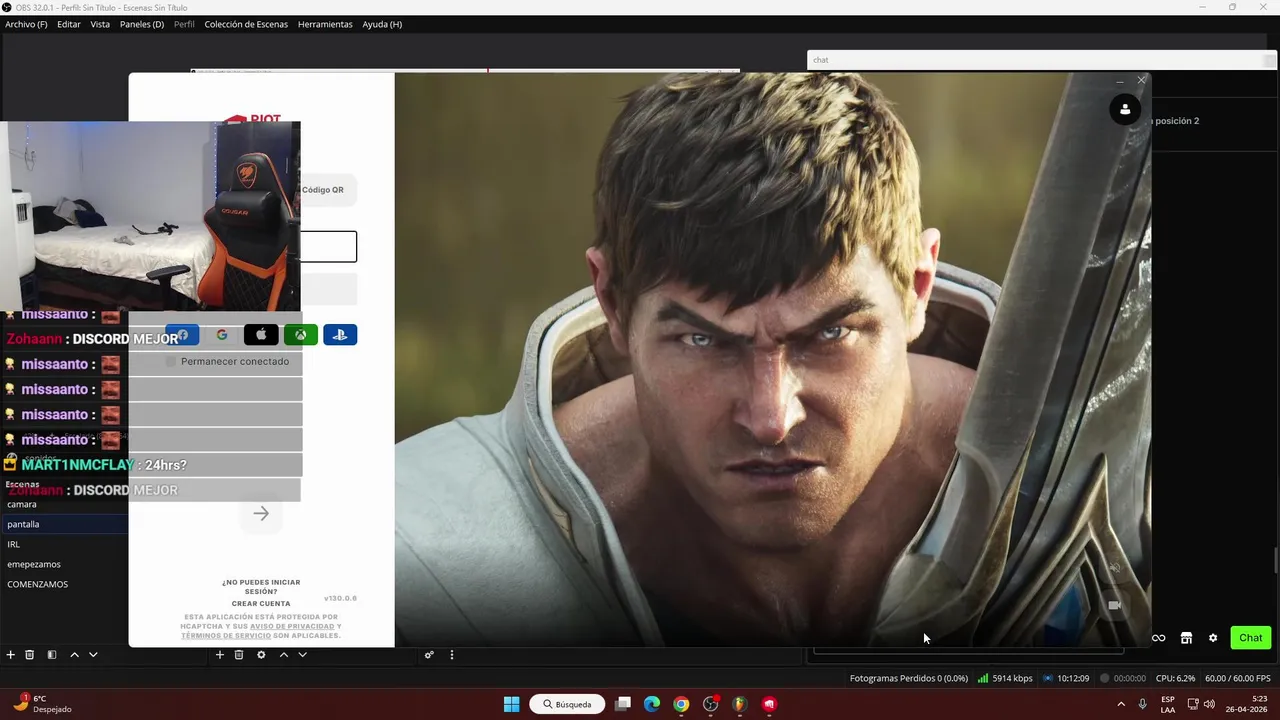This screenshot has height=720, width=1280.
Task: Open ¿No puedes iniciar sesión? link
Action: pyautogui.click(x=261, y=587)
